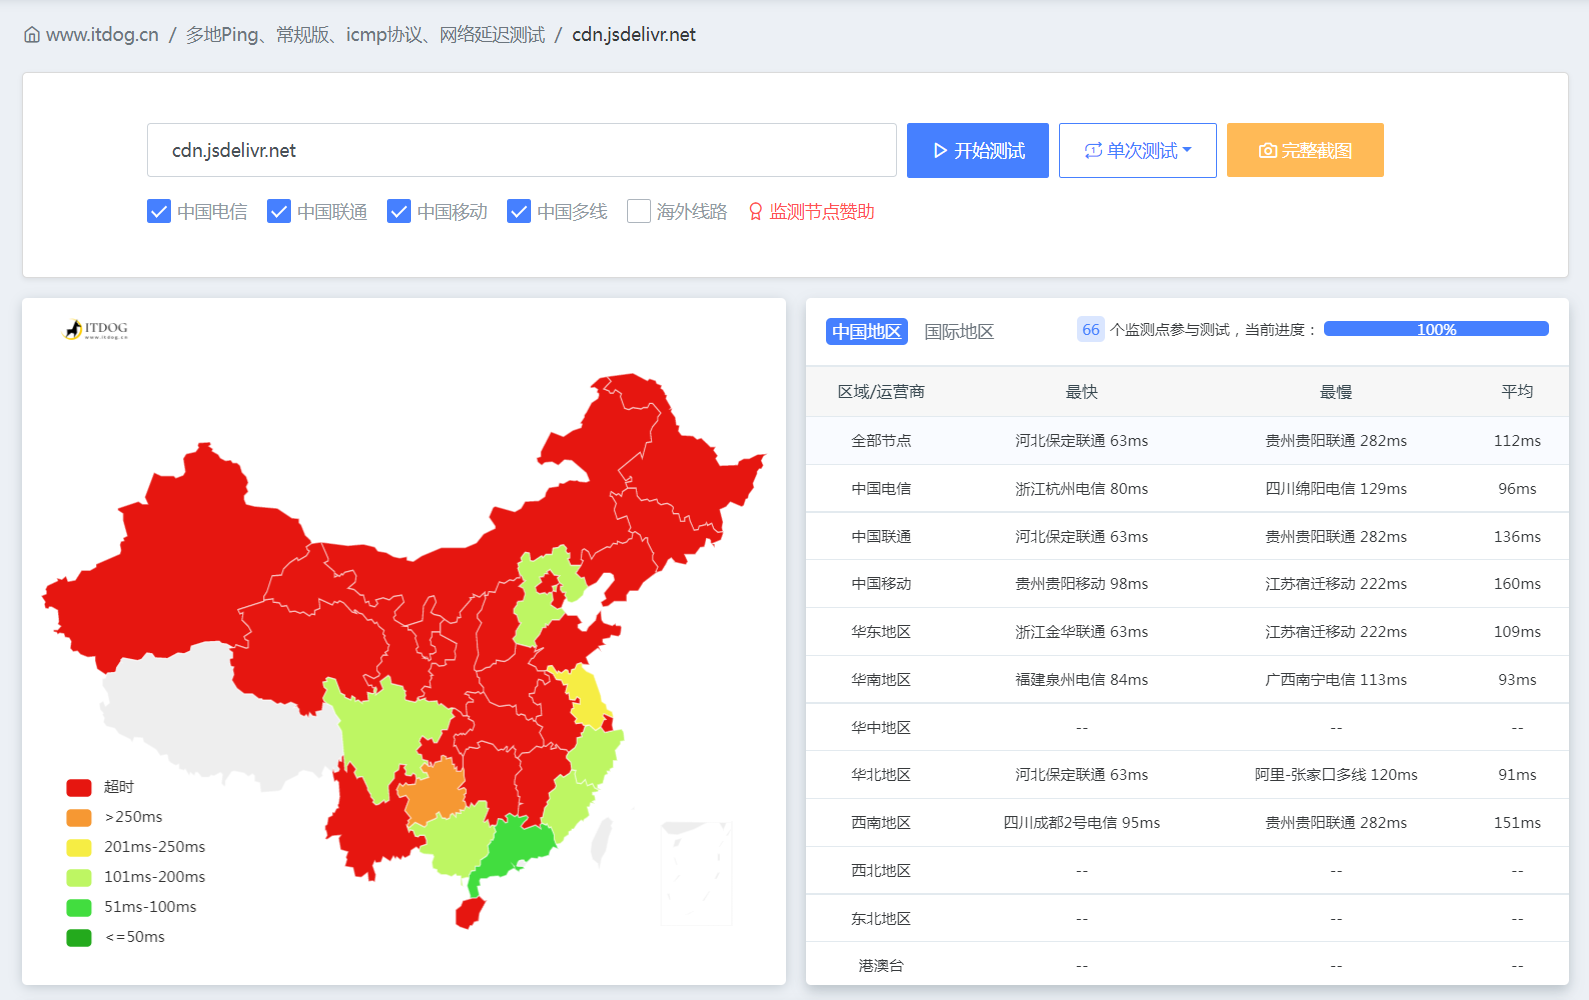Switch to the 国际地区 tab
The image size is (1589, 1000).
958,332
